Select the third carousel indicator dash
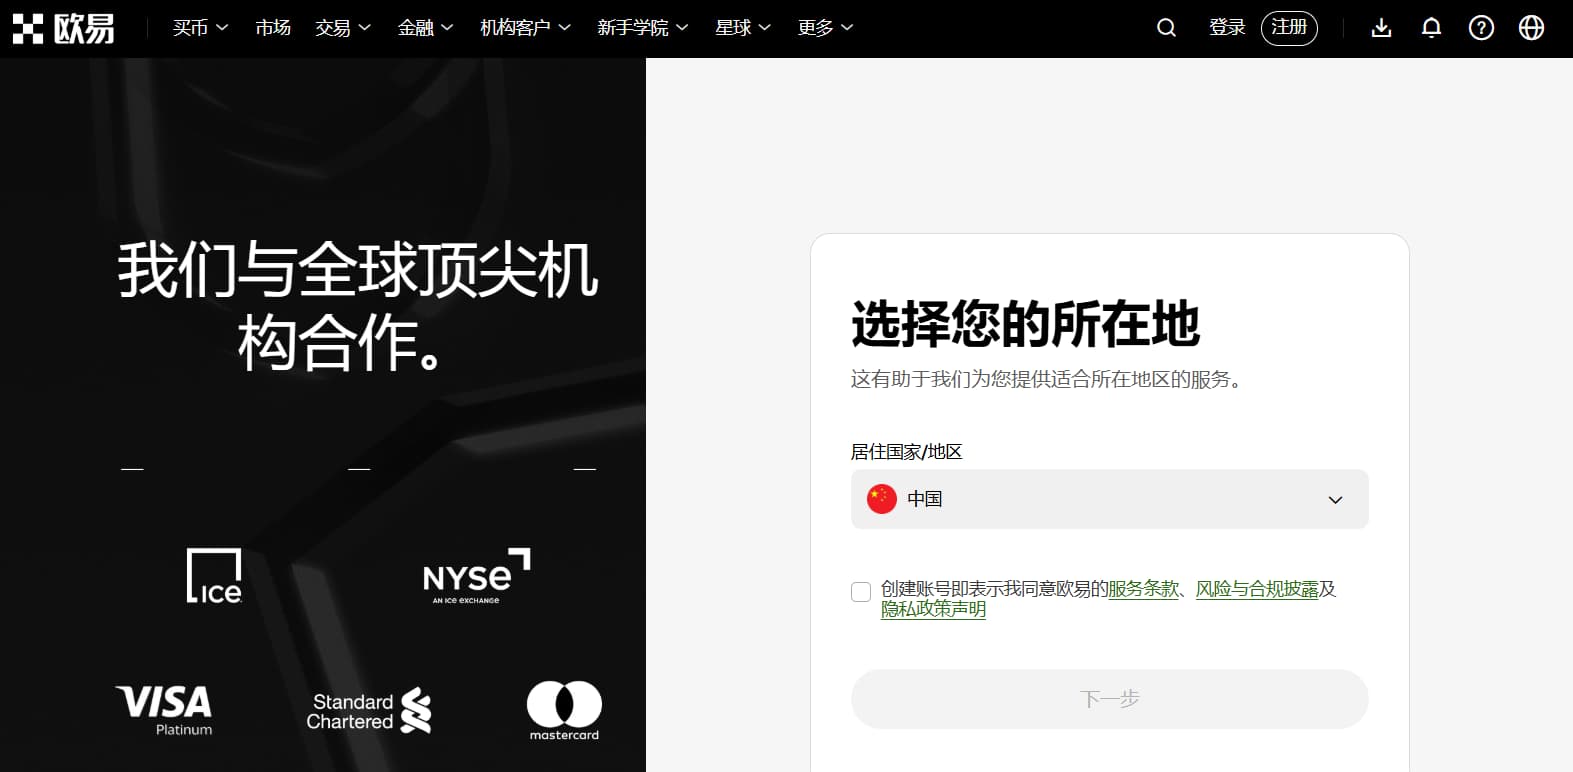 pyautogui.click(x=585, y=468)
